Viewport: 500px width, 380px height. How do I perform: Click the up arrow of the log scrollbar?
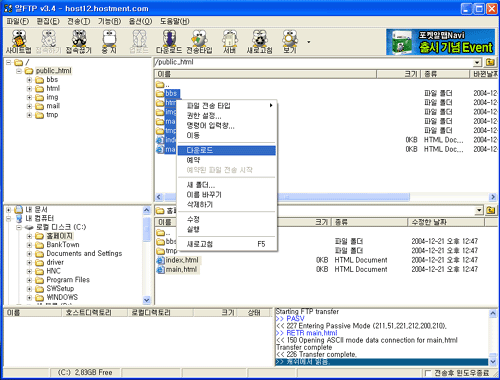tap(493, 313)
